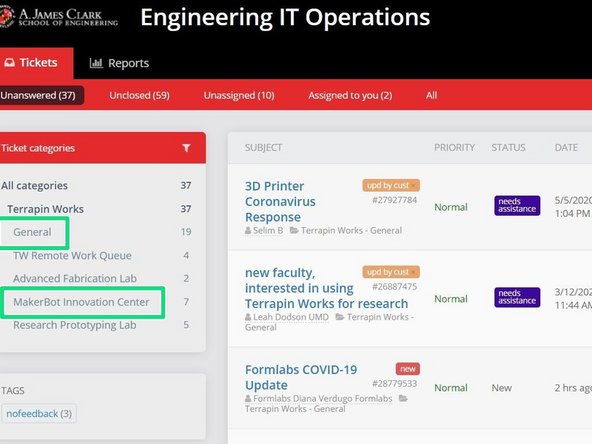
Task: Click the nofeedback tag
Action: click(x=39, y=413)
